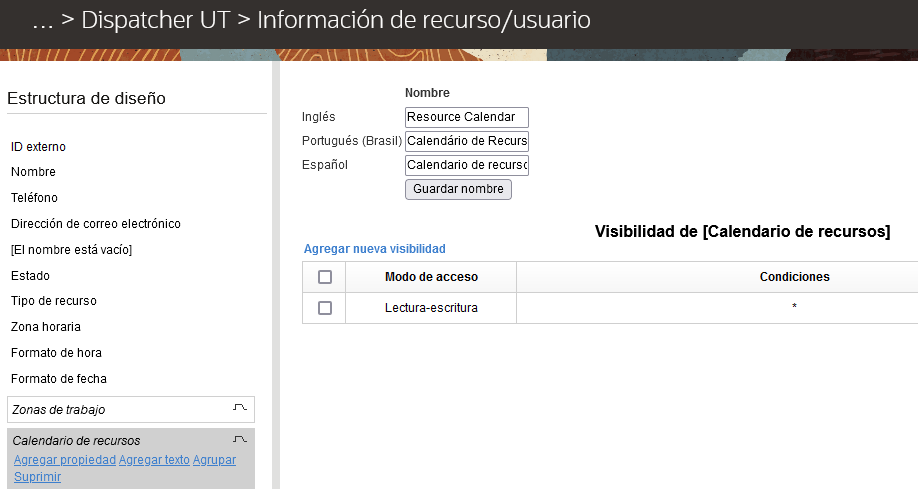
Task: Click Agregar texto link
Action: 155,460
